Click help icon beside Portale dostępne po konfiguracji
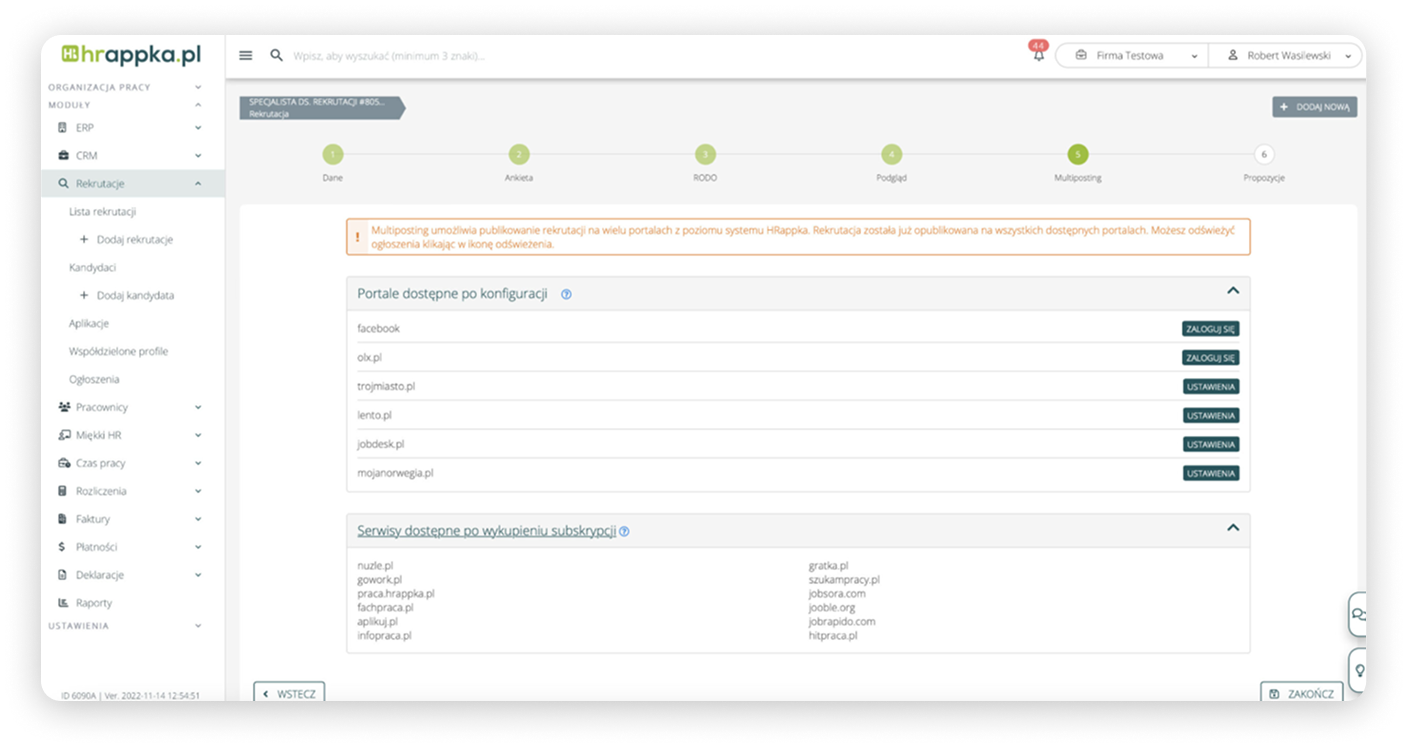1408x748 pixels. click(566, 295)
